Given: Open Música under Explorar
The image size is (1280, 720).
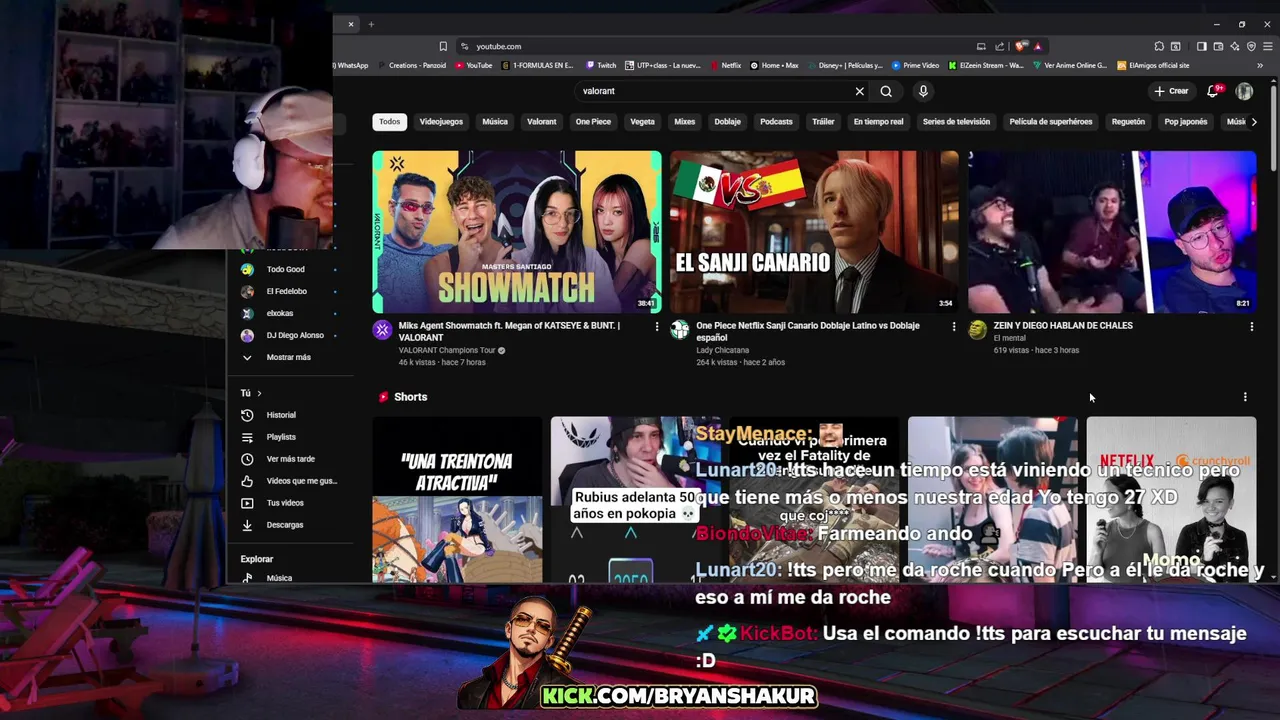Looking at the screenshot, I should (279, 578).
